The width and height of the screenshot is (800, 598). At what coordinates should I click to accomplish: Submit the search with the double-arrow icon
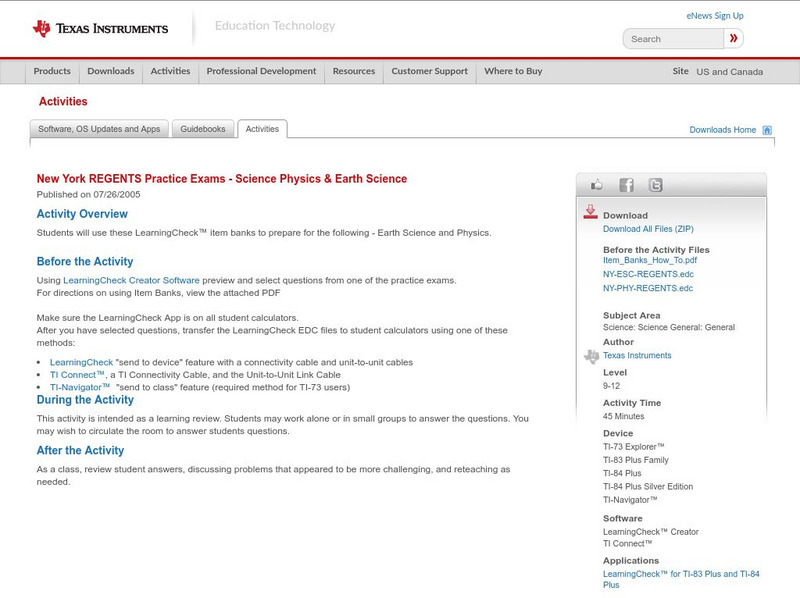click(x=733, y=37)
